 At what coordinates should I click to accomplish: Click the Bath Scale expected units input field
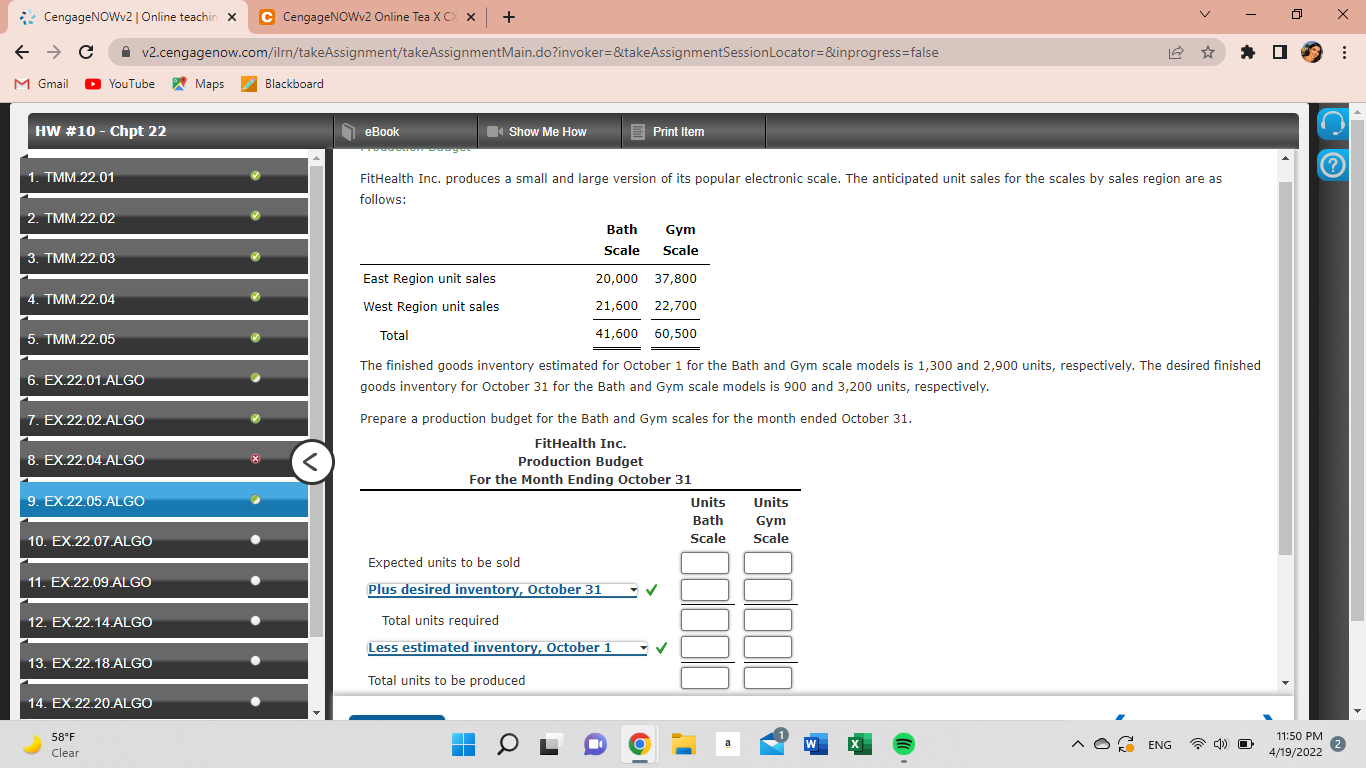click(705, 562)
